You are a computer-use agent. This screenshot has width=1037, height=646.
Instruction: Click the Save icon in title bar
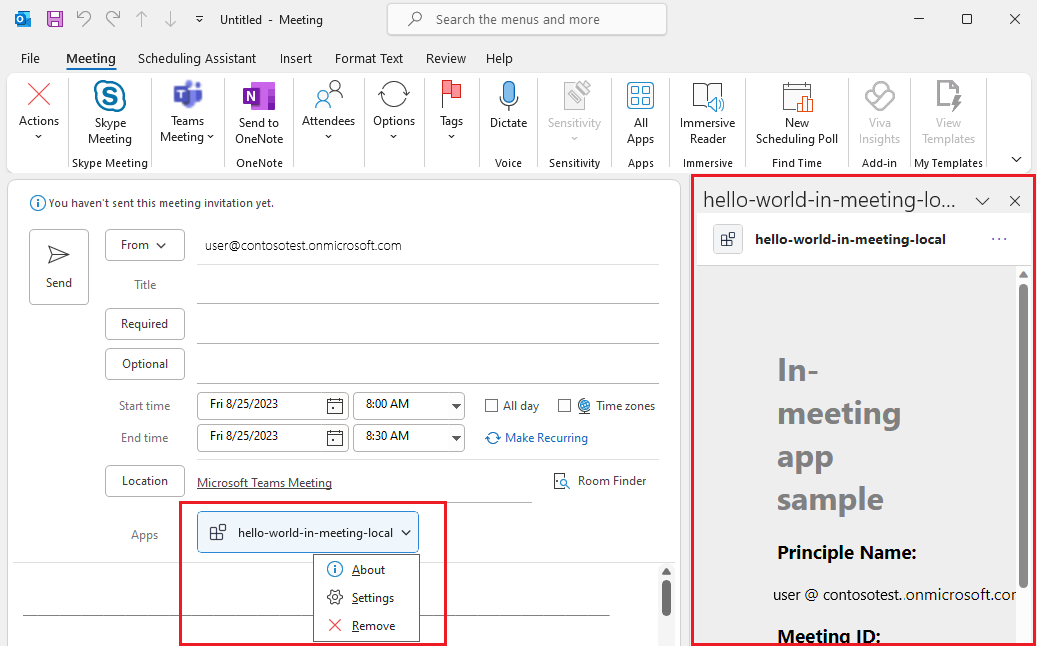click(x=54, y=19)
